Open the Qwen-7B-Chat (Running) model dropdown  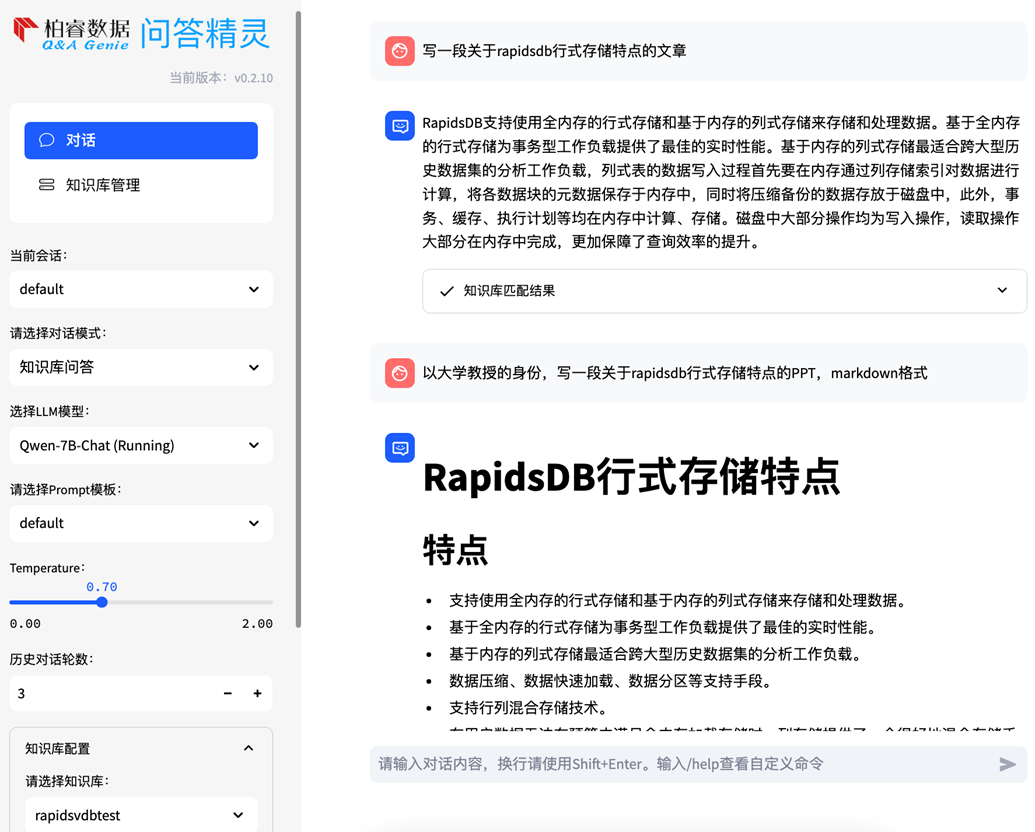141,445
